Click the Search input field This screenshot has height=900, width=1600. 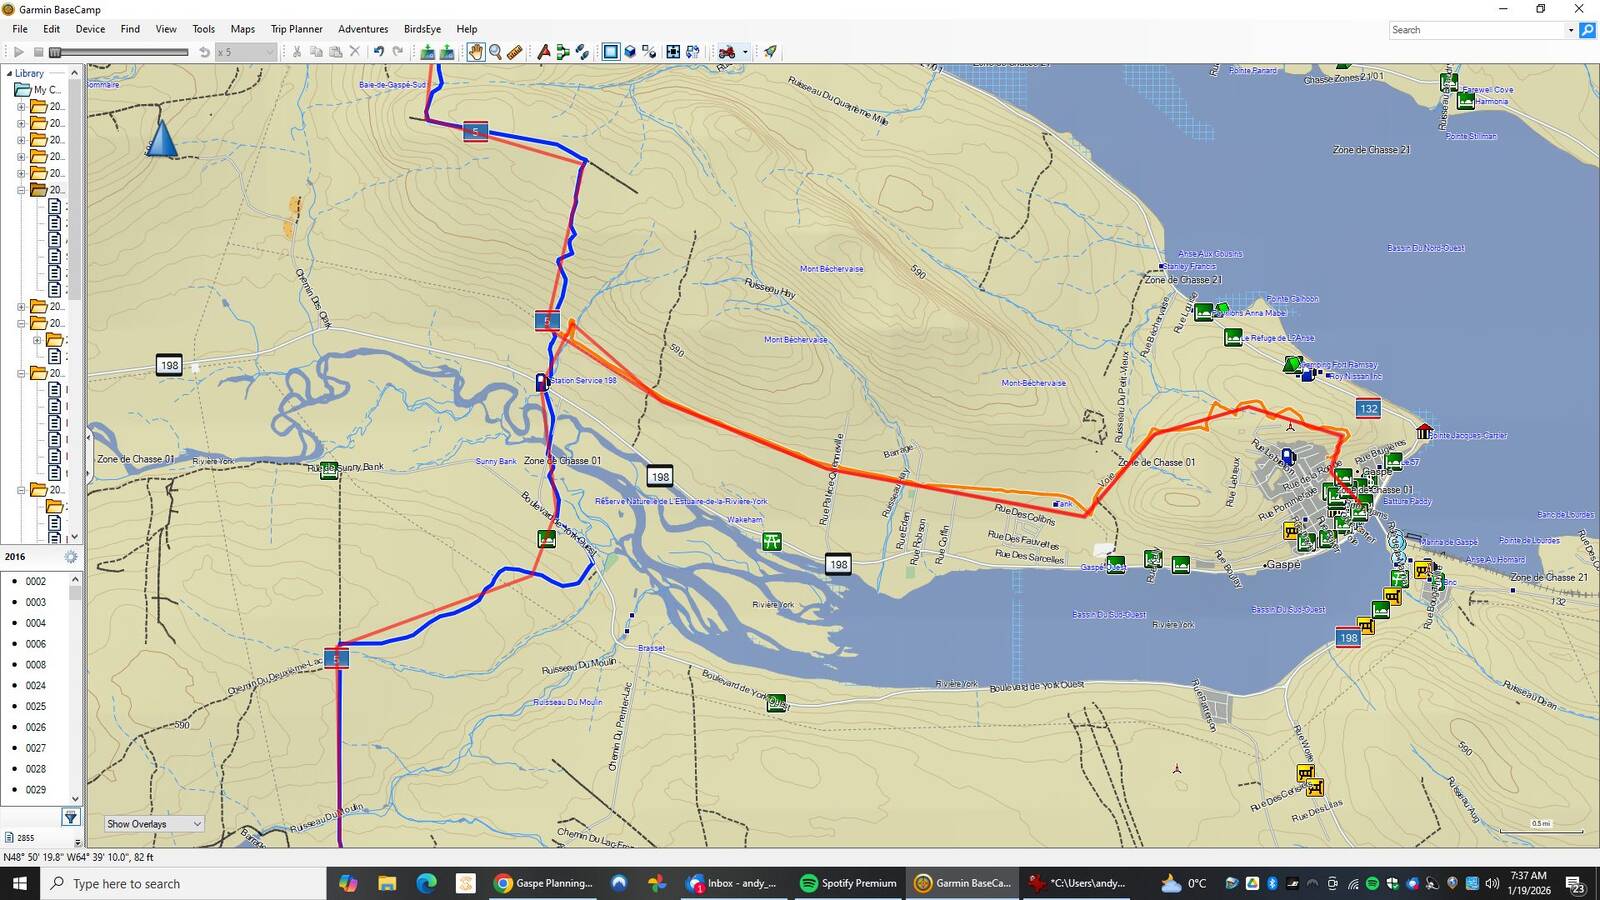1476,30
